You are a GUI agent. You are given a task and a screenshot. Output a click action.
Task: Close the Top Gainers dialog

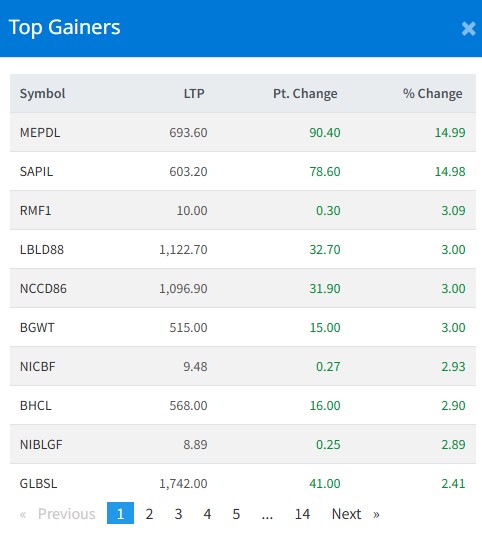coord(468,29)
